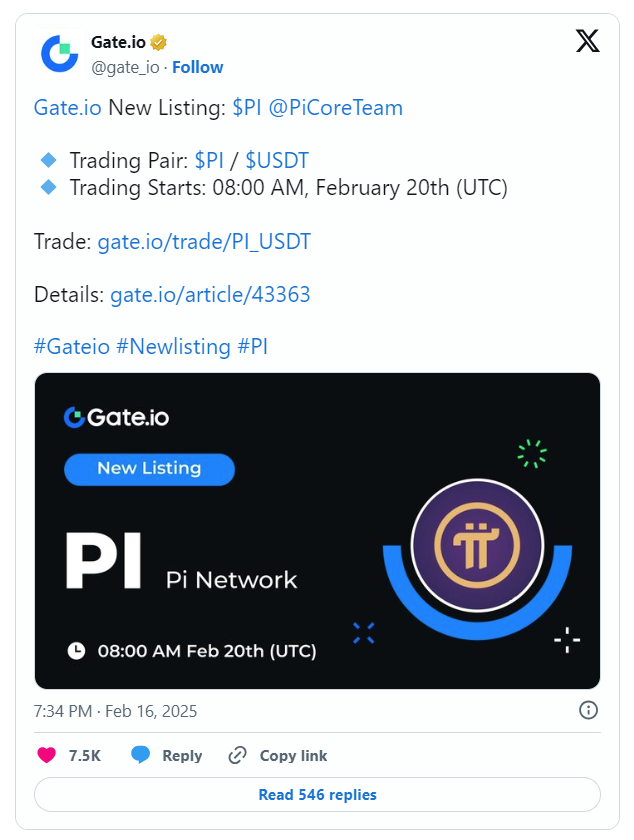Click the blue New Listing badge
This screenshot has width=634, height=840.
[x=149, y=469]
